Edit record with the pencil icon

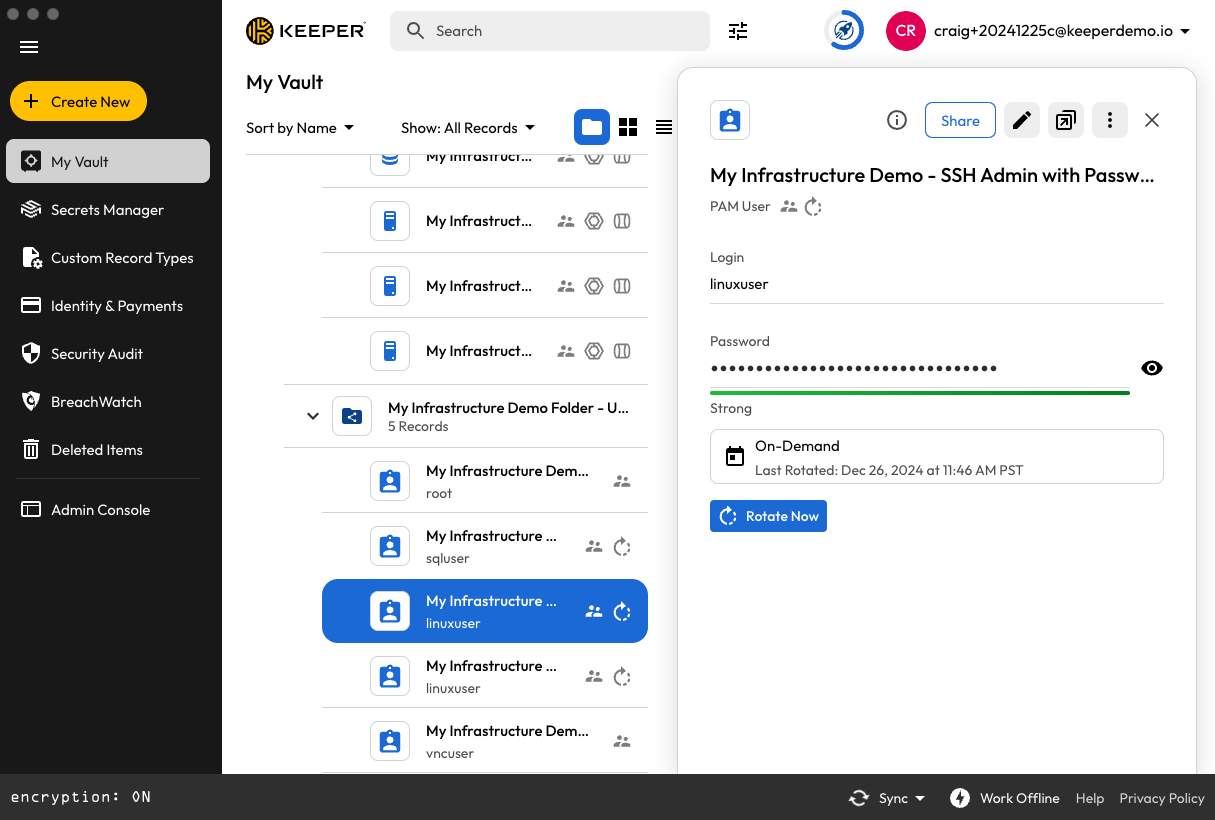(1021, 120)
